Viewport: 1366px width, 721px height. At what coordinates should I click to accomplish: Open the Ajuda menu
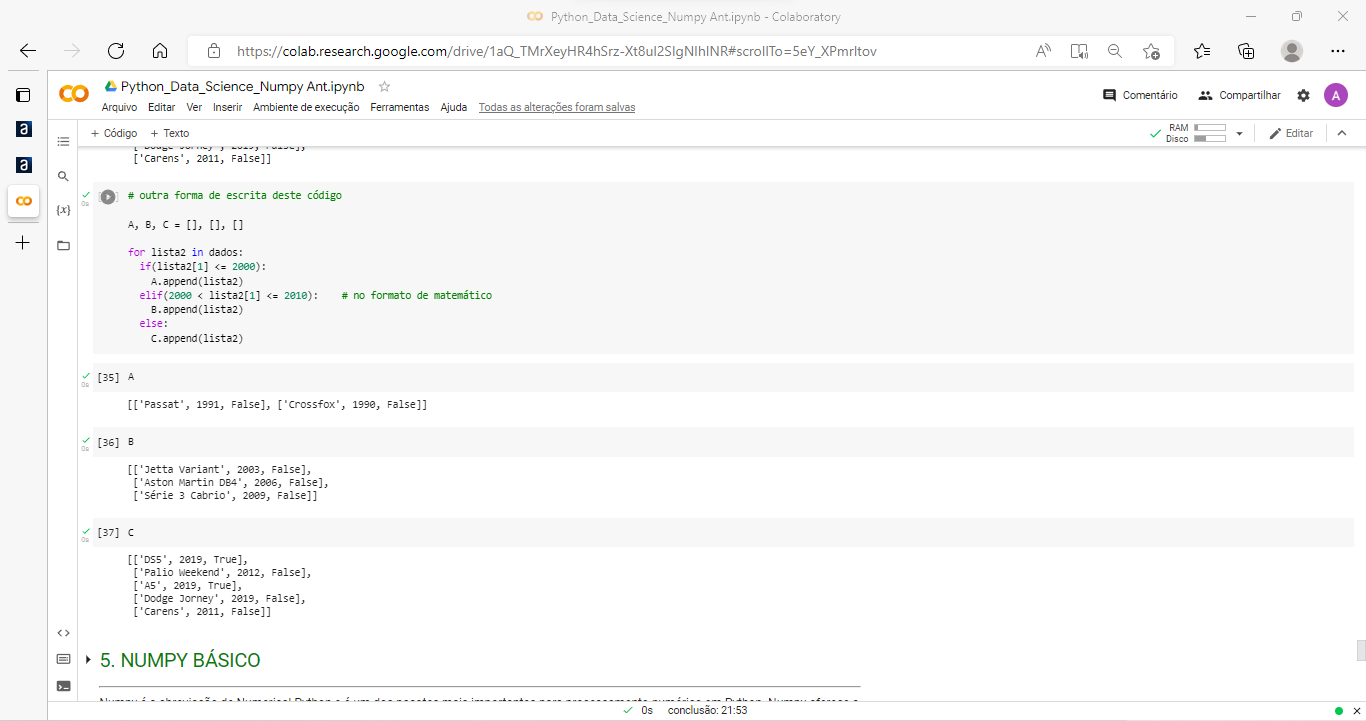coord(454,107)
